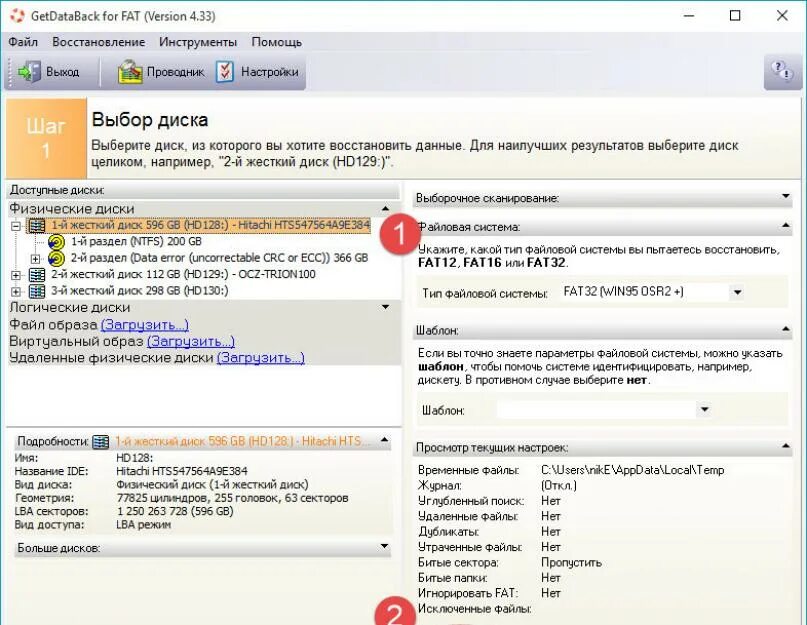Open the Восстановление menu
Viewport: 807px width, 625px height.
[x=98, y=42]
